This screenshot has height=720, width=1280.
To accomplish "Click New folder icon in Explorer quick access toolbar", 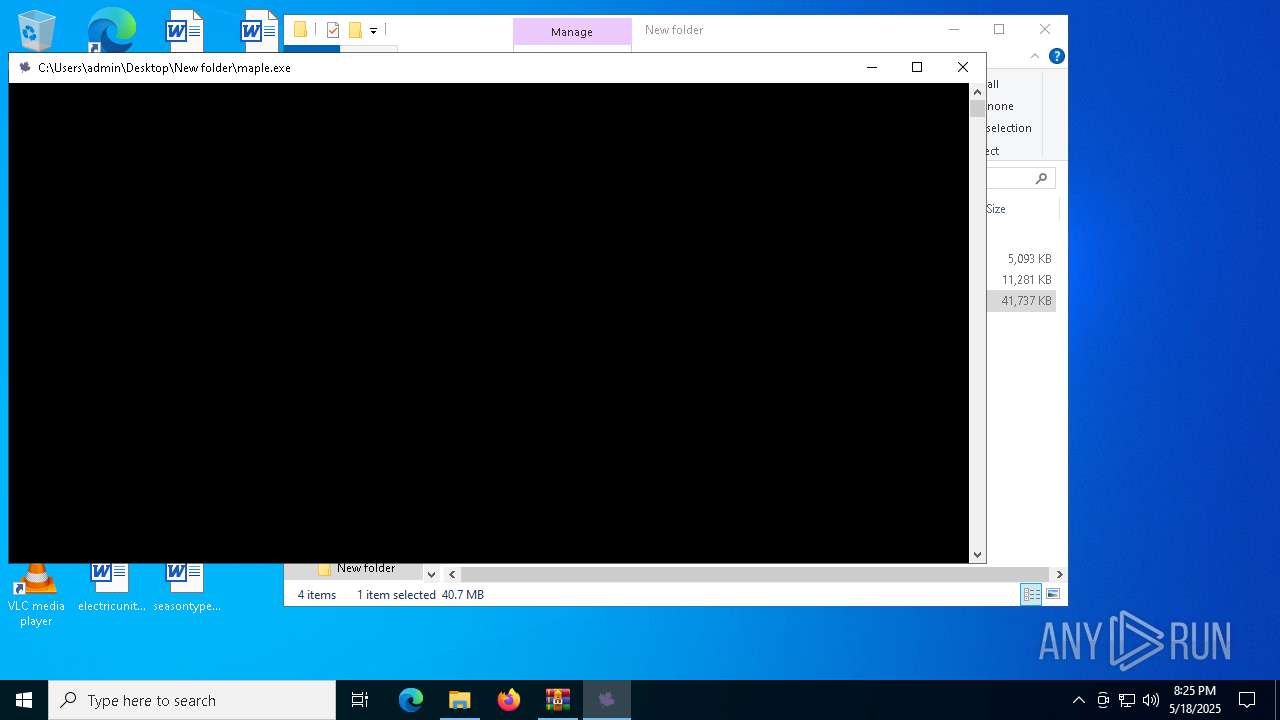I will click(355, 30).
